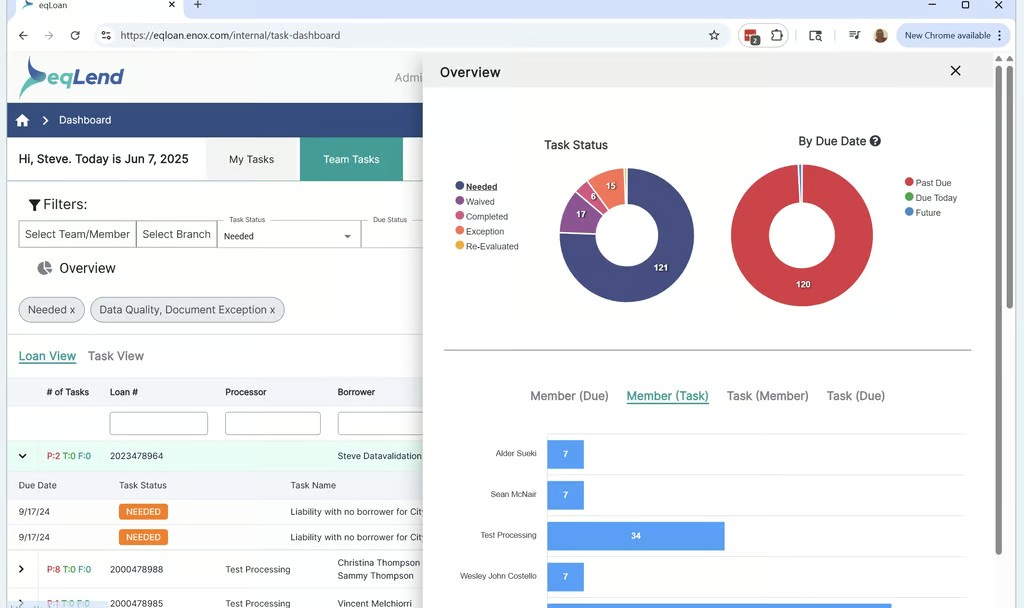
Task: Bookmark page with the star icon
Action: pyautogui.click(x=714, y=35)
